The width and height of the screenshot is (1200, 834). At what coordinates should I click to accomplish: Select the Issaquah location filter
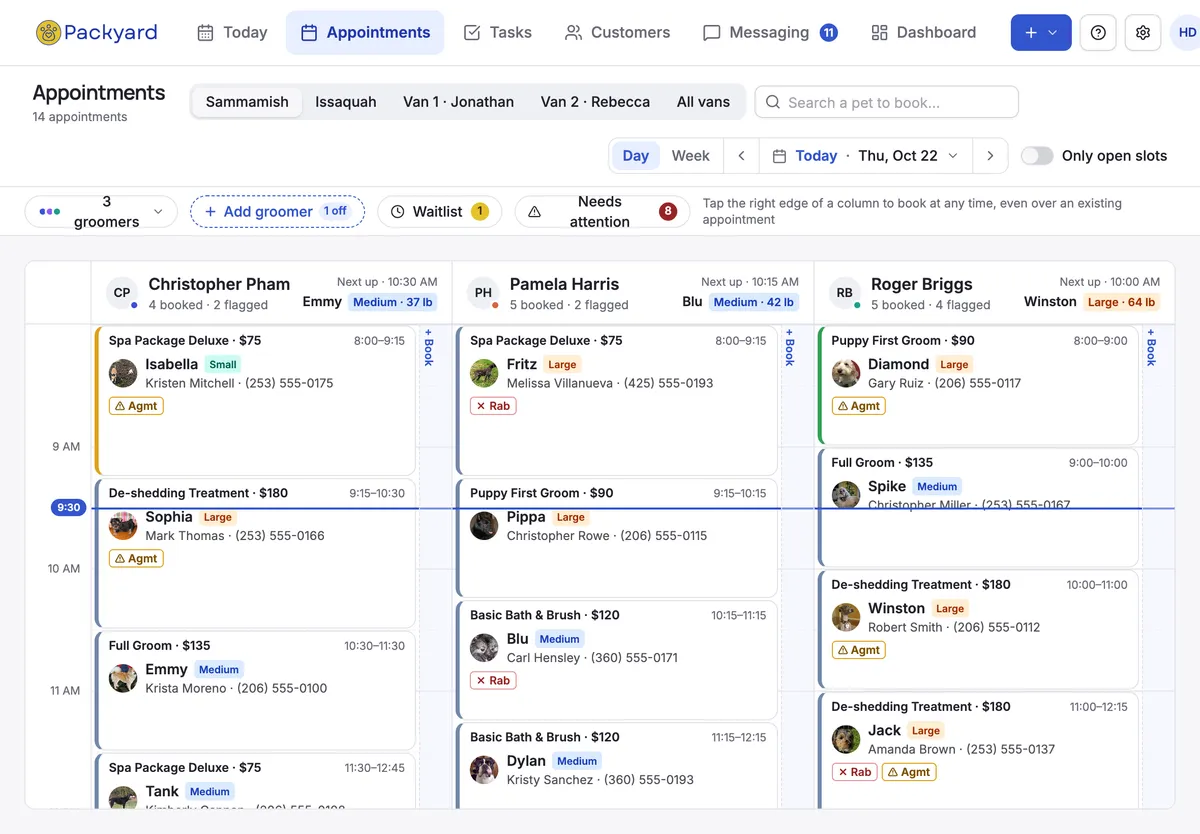click(x=346, y=102)
